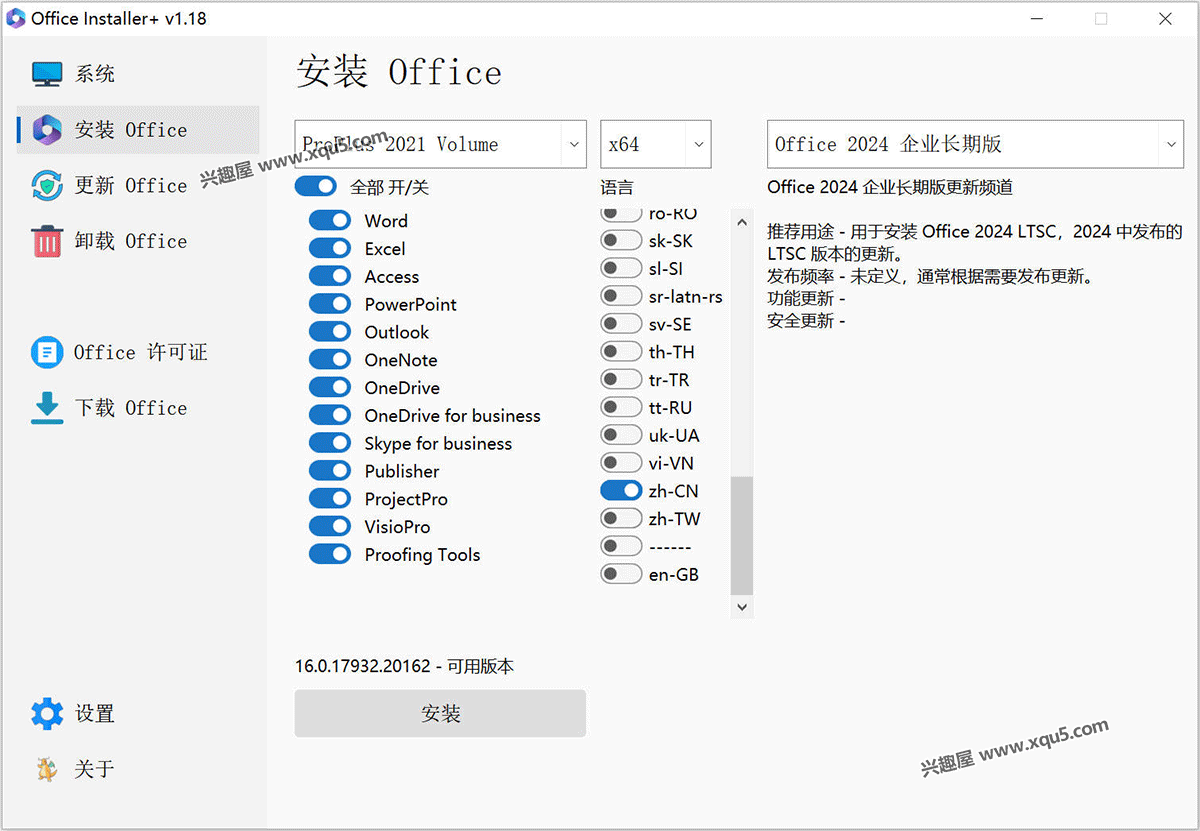
Task: Expand the x64 architecture dropdown
Action: pos(656,144)
